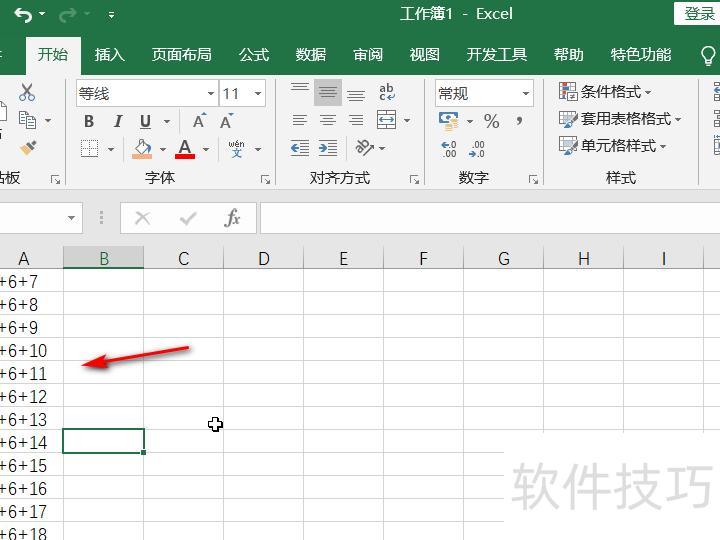Click the 登录 sign-in button
This screenshot has width=720, height=540.
point(698,13)
